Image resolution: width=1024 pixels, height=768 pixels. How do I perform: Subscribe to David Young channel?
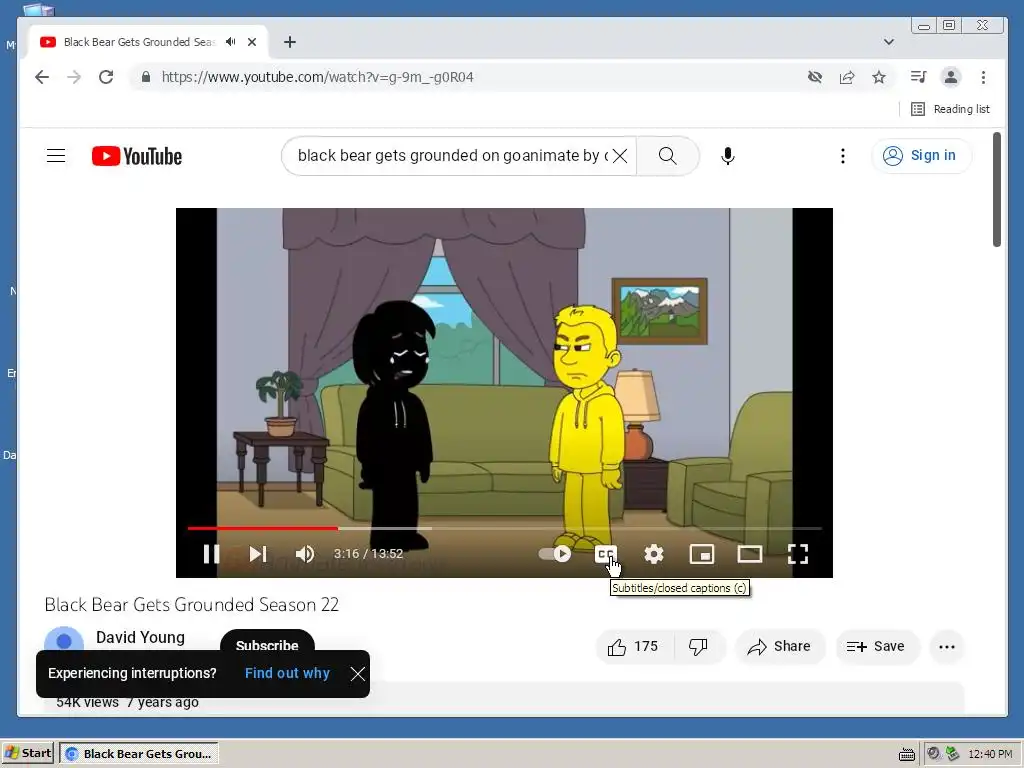[x=267, y=645]
